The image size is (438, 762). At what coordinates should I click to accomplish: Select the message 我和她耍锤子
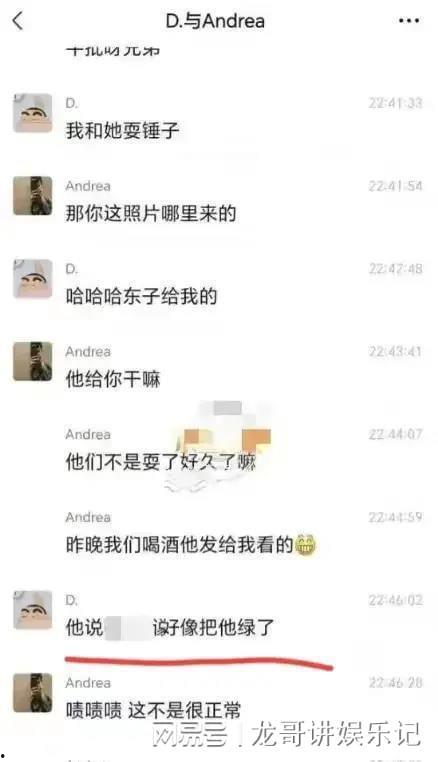pyautogui.click(x=123, y=131)
